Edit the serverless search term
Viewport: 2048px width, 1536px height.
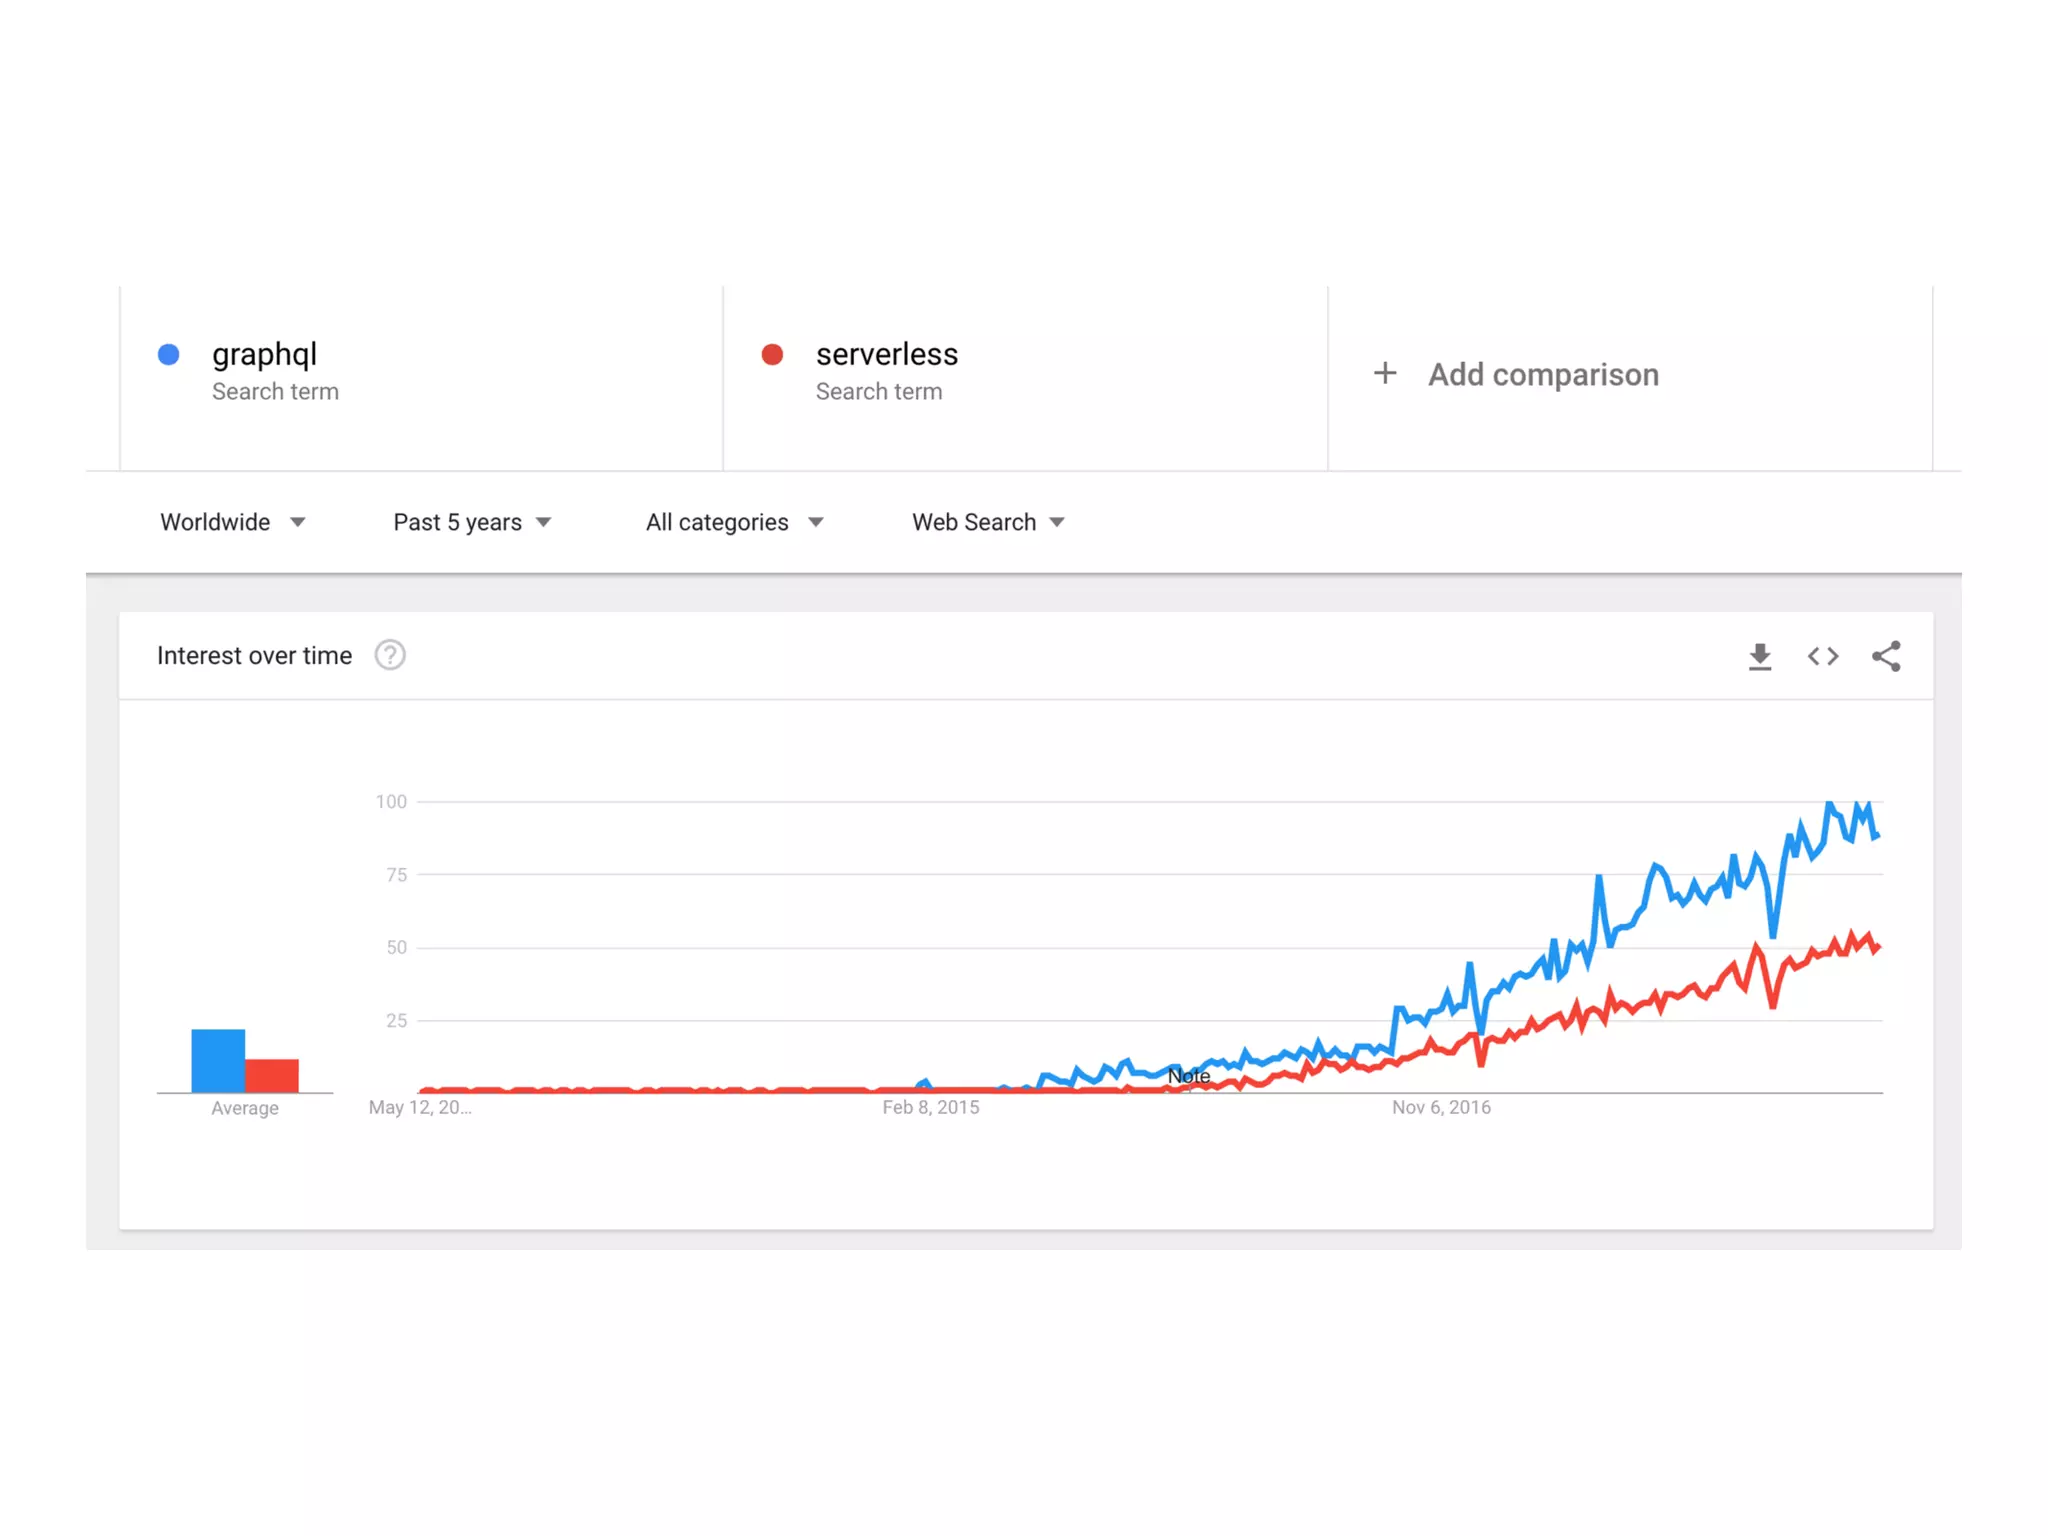click(x=886, y=354)
